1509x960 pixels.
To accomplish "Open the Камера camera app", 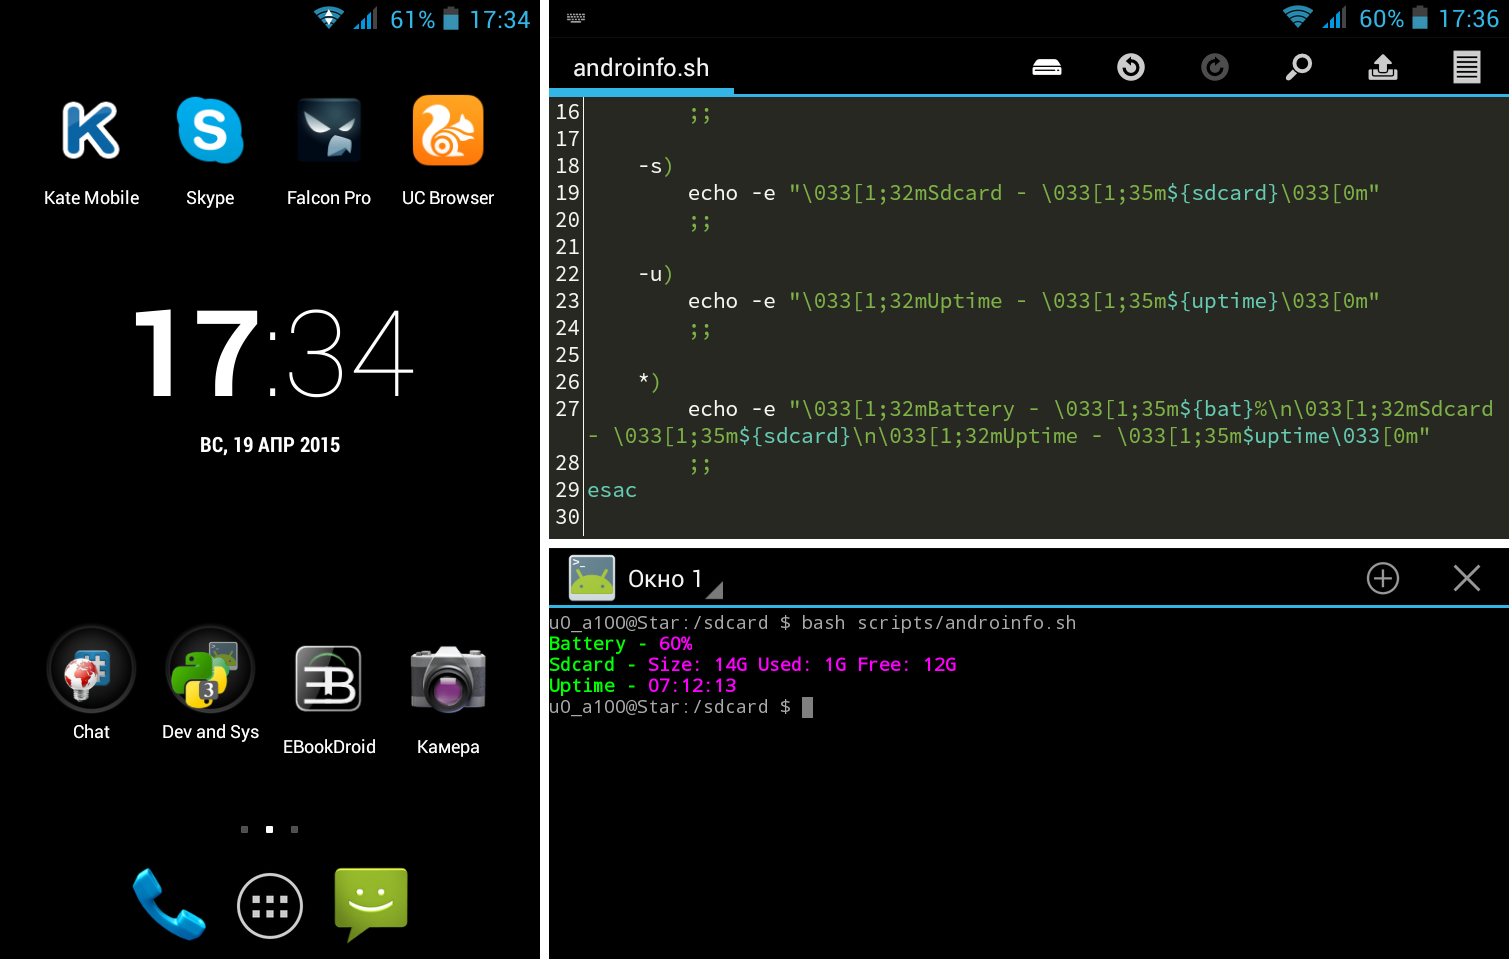I will (x=448, y=679).
